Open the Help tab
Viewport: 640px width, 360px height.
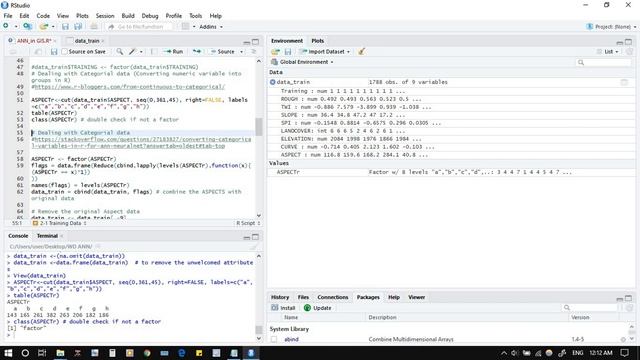point(394,297)
